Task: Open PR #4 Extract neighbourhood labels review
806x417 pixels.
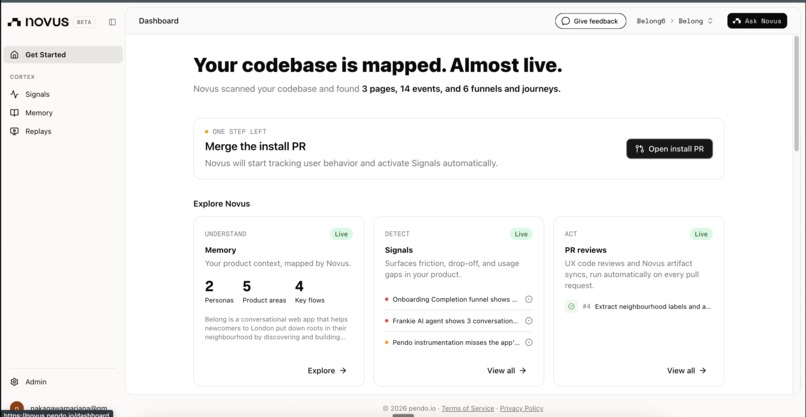Action: pos(638,306)
